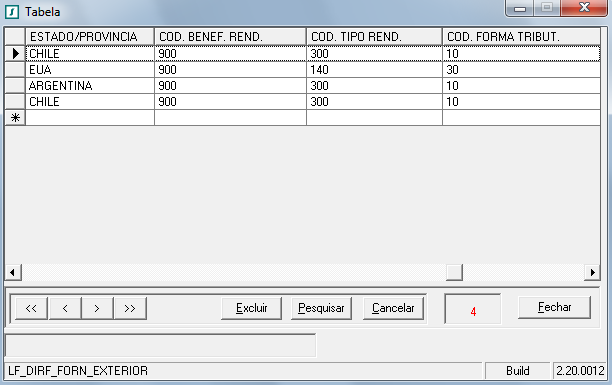Click the current-row arrow indicator
Image resolution: width=612 pixels, height=385 pixels.
(15, 53)
